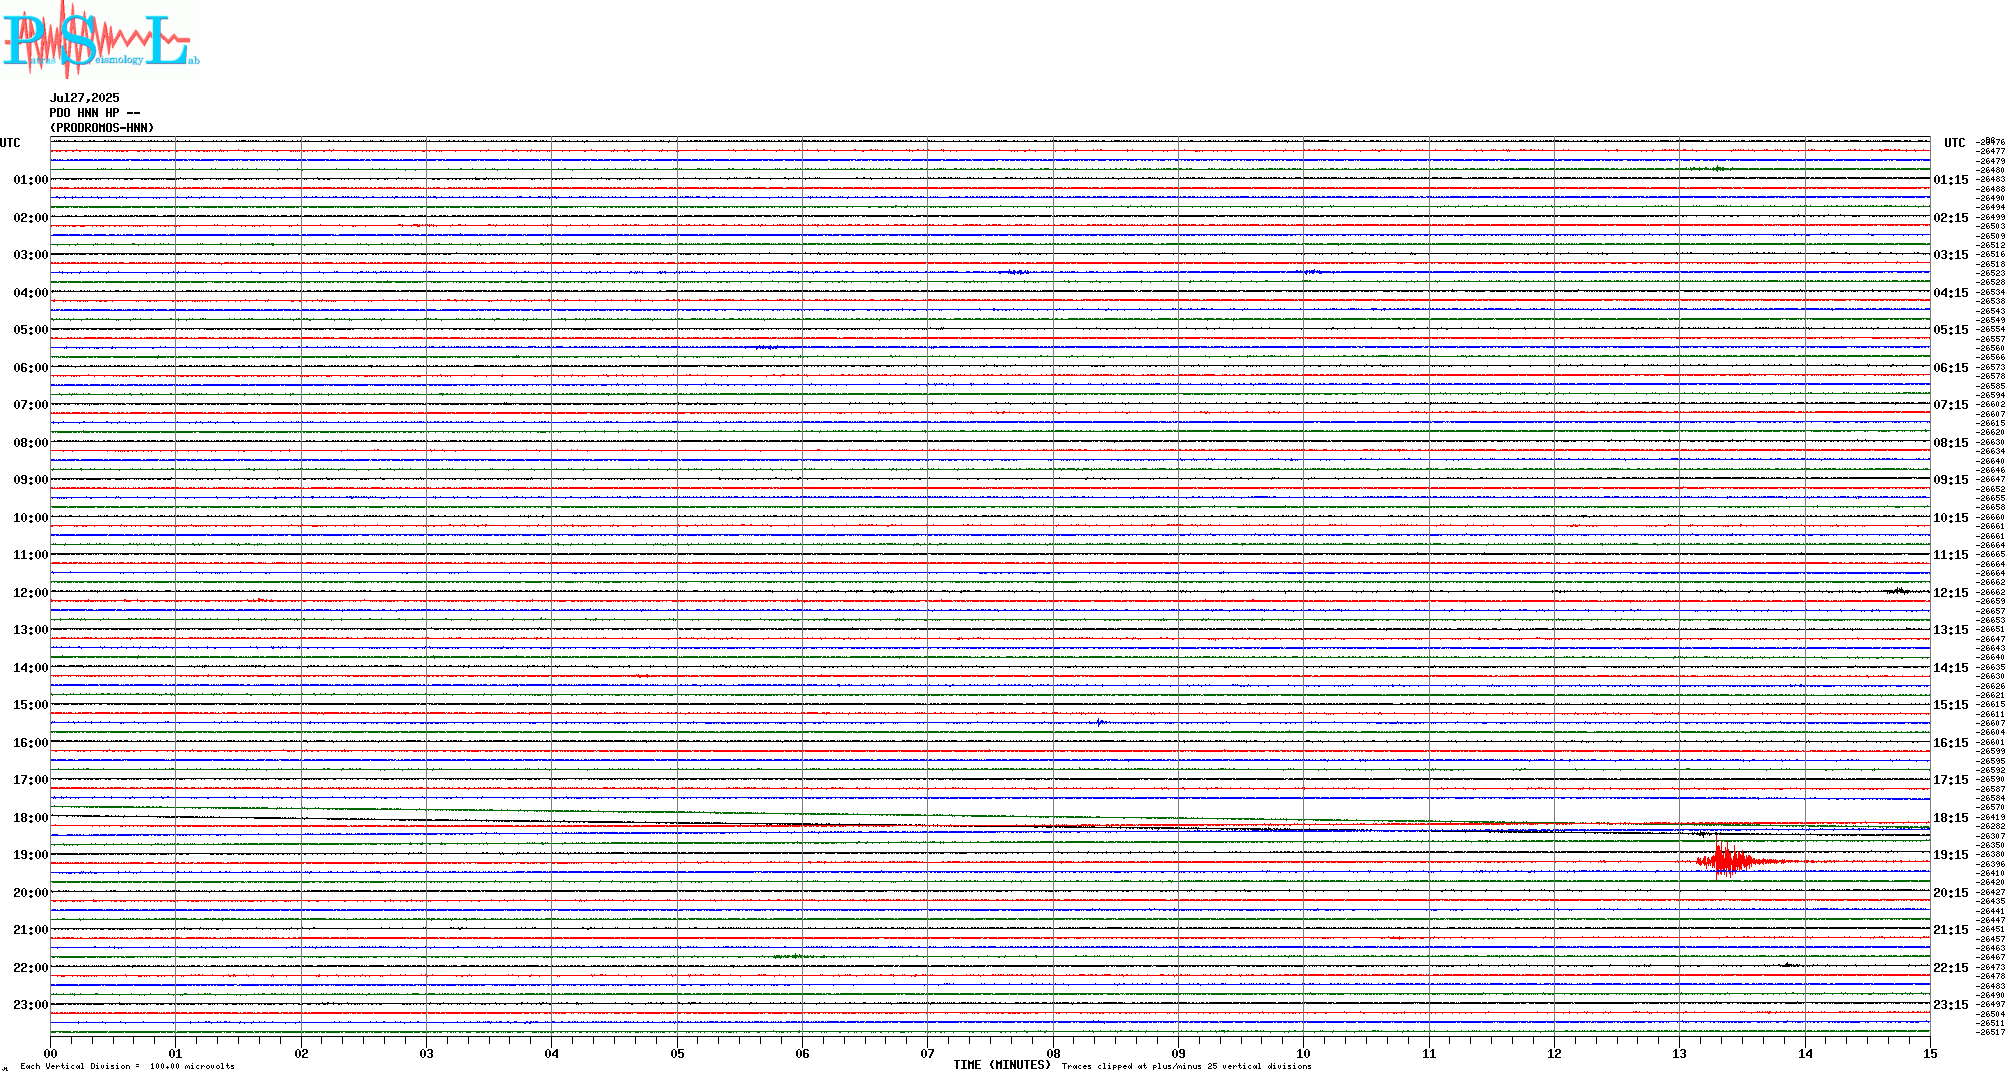2010x1080 pixels.
Task: Click the 07:15 end-time label
Action: click(1951, 405)
